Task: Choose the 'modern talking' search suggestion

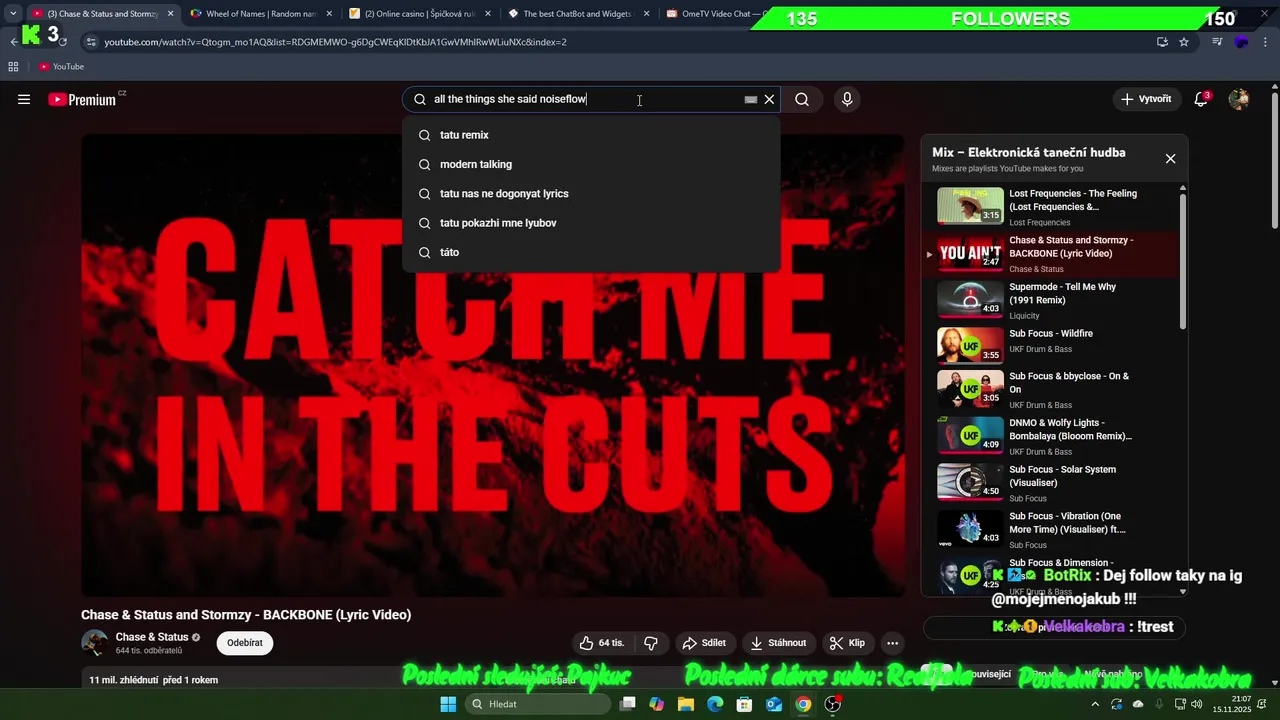Action: (x=591, y=164)
